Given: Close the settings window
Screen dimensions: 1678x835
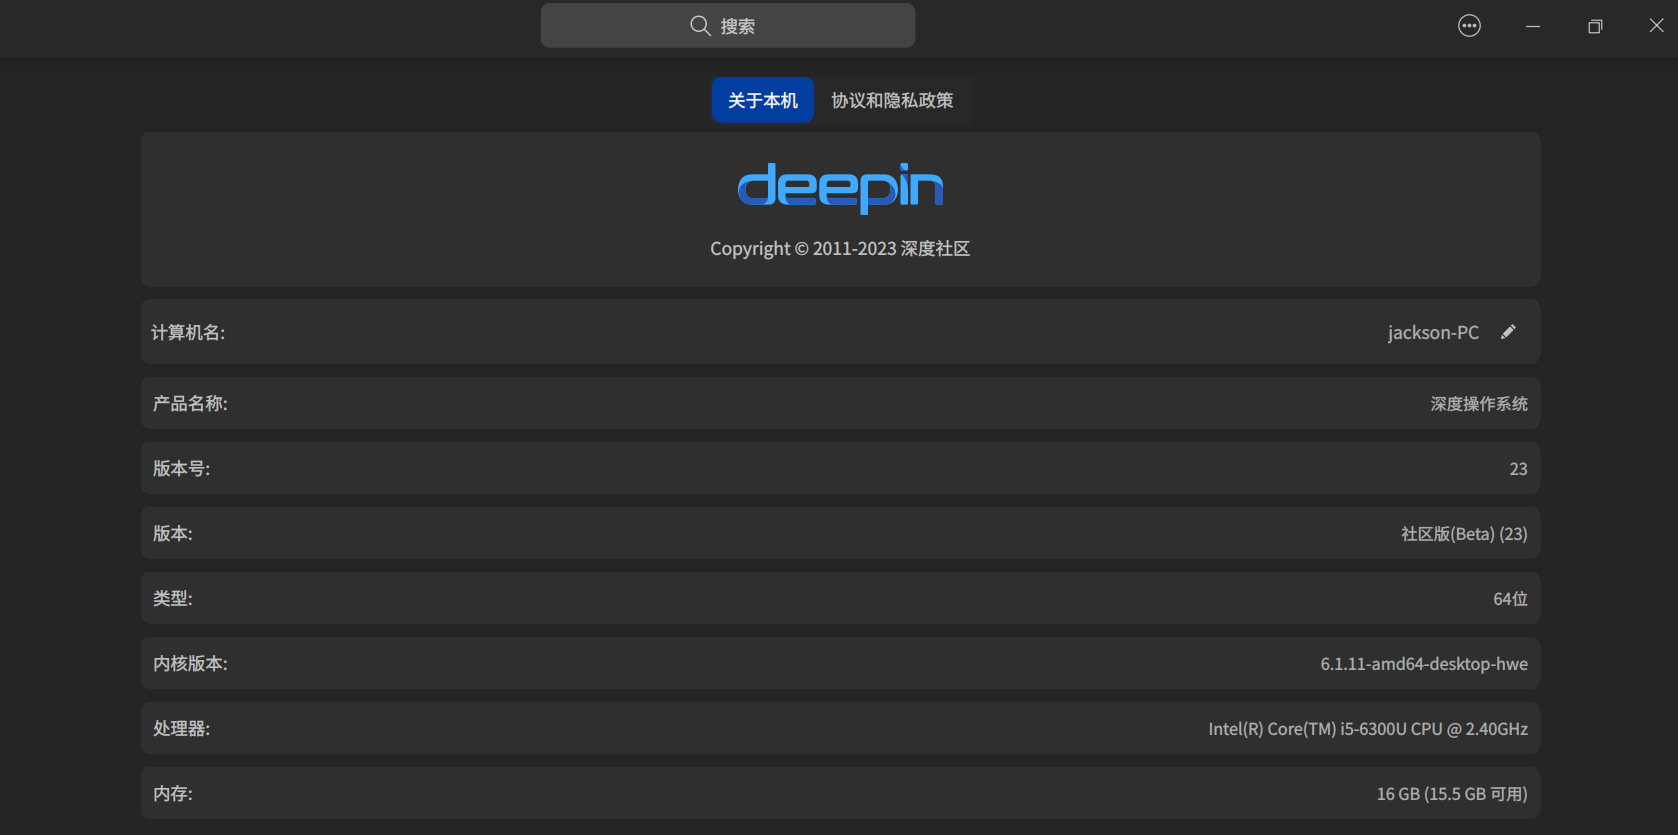Looking at the screenshot, I should click(x=1657, y=26).
